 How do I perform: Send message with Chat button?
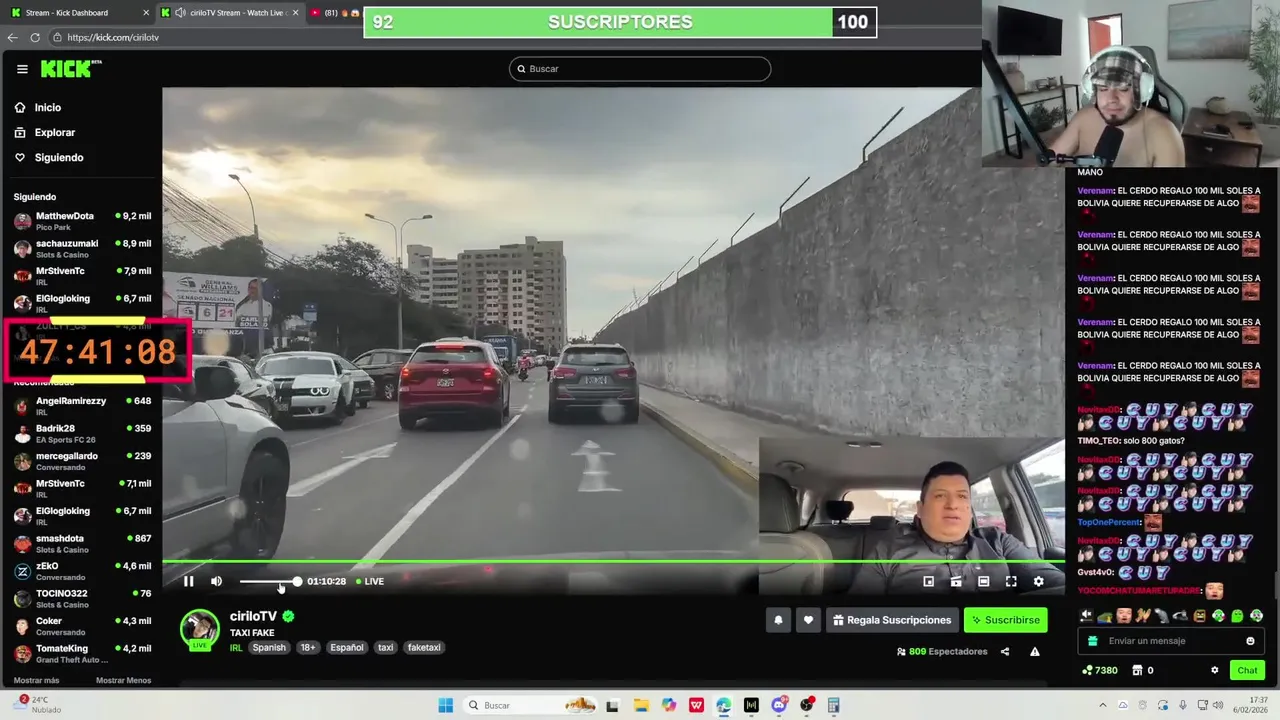coord(1247,670)
